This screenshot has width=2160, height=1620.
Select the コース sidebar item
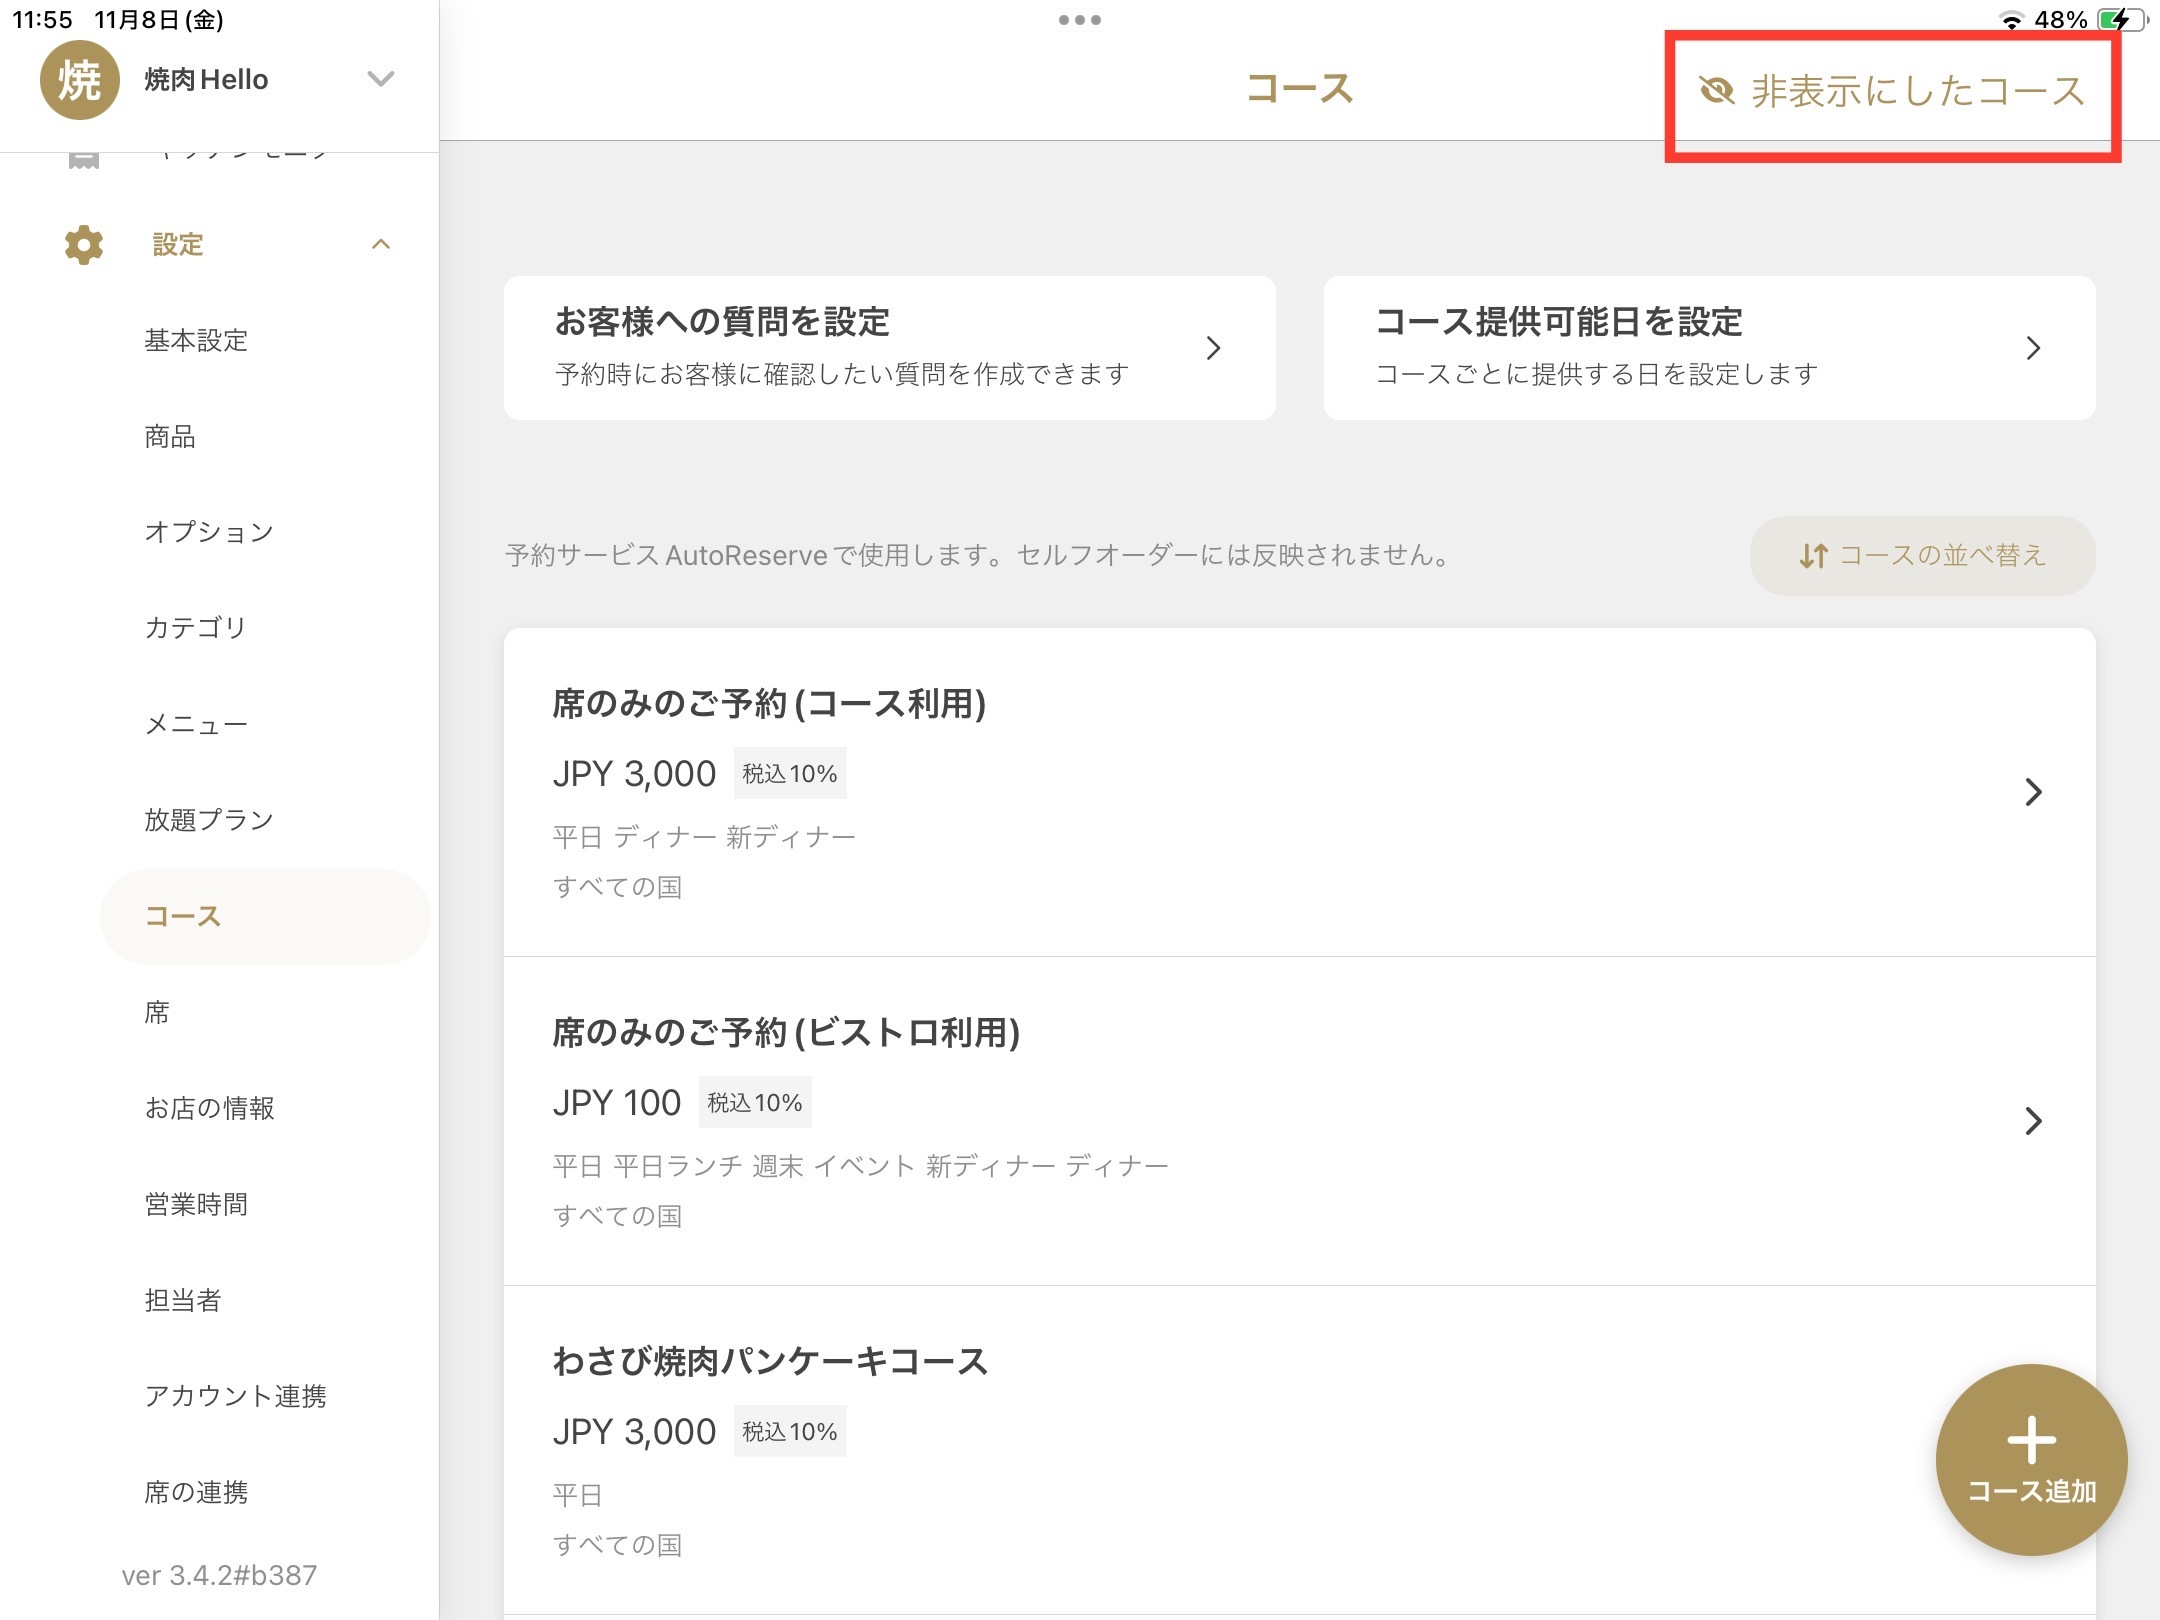tap(265, 917)
